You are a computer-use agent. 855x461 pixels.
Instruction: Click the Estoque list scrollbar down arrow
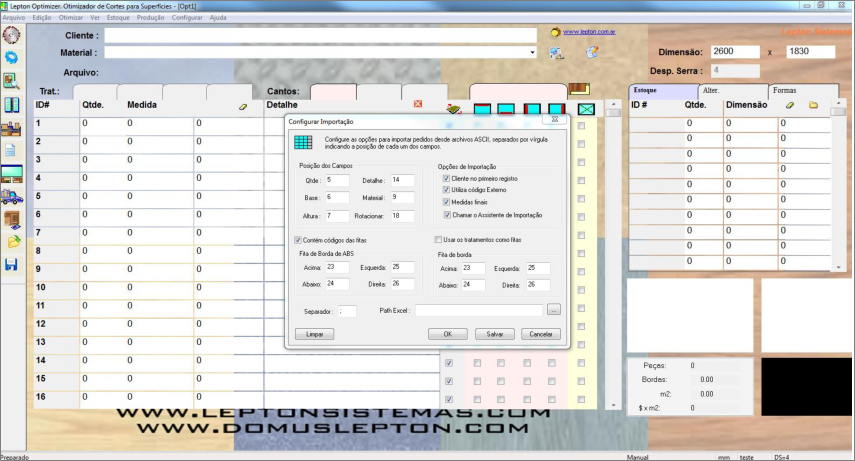[x=839, y=267]
